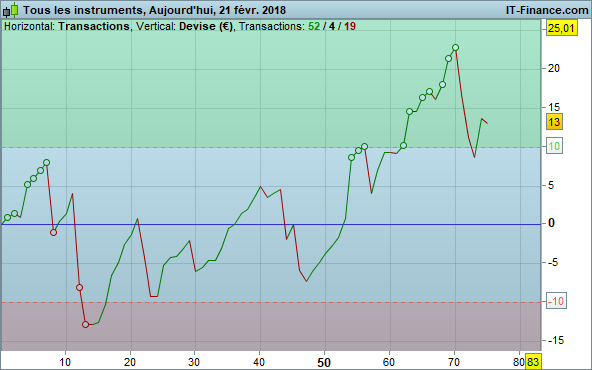Click the 'Tous les instruments' title text
This screenshot has height=370, width=592.
[83, 10]
